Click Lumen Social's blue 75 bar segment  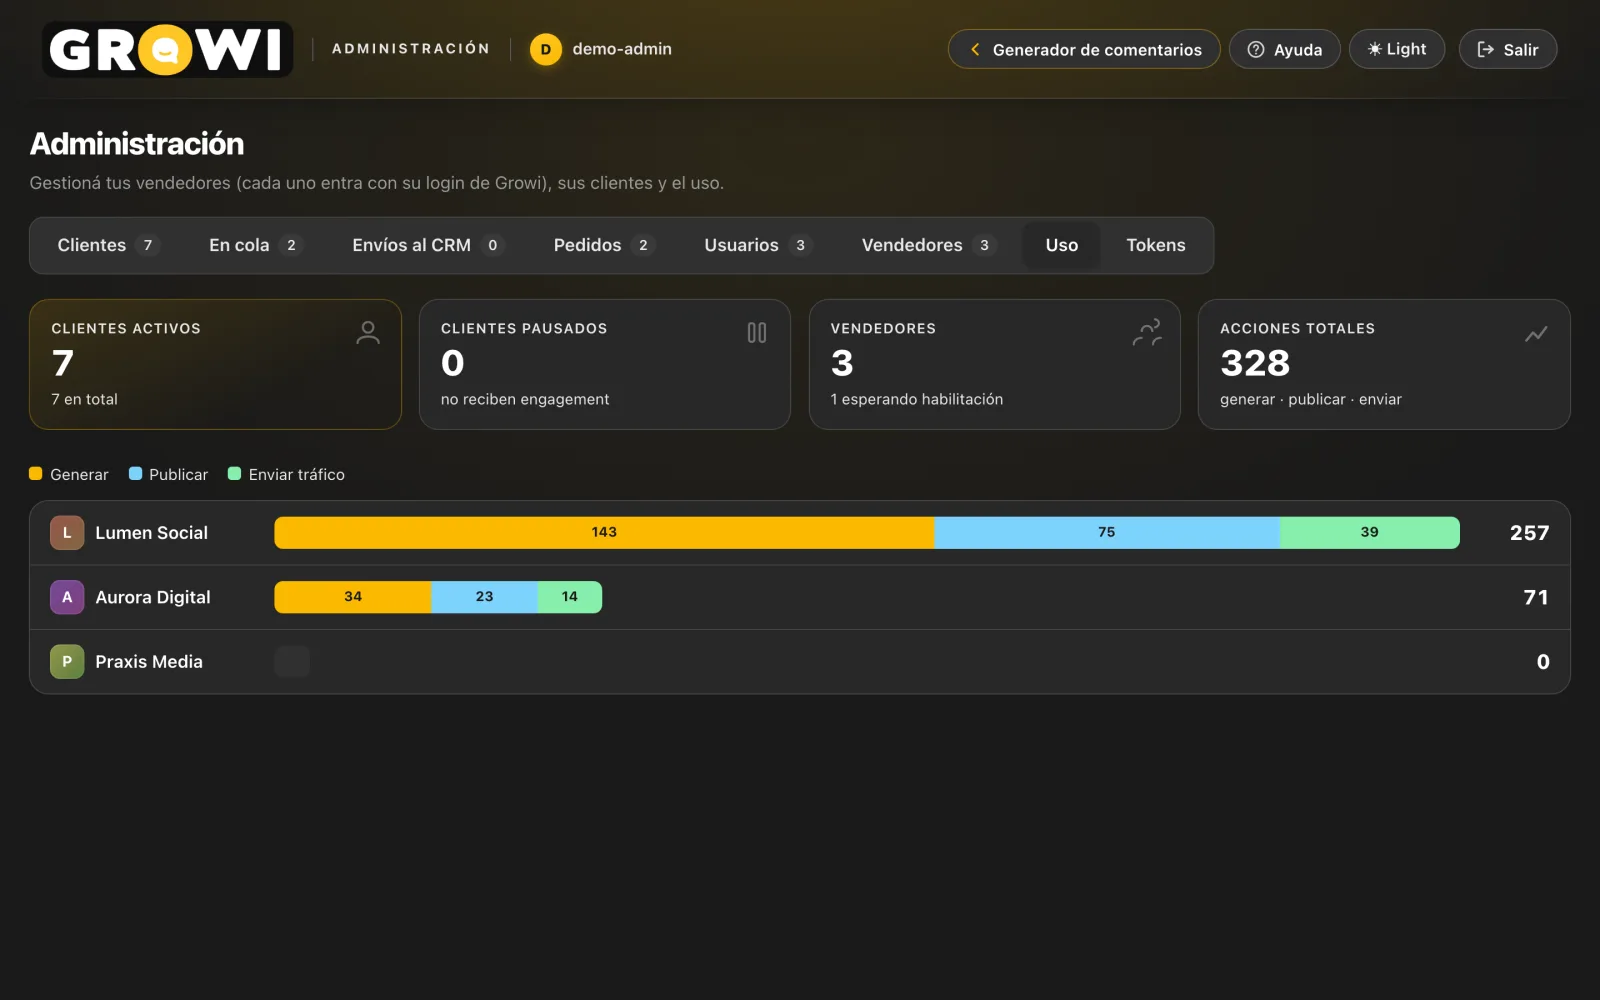pyautogui.click(x=1107, y=532)
